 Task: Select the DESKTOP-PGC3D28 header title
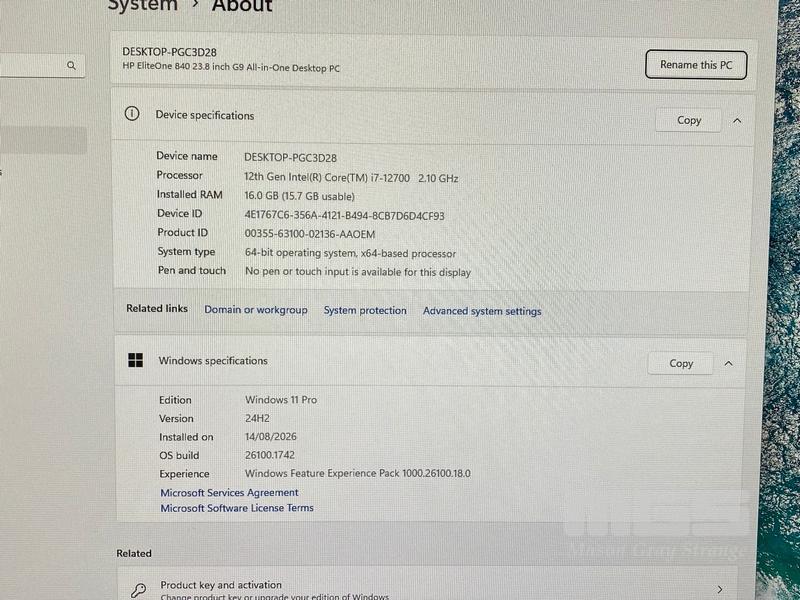(x=169, y=52)
